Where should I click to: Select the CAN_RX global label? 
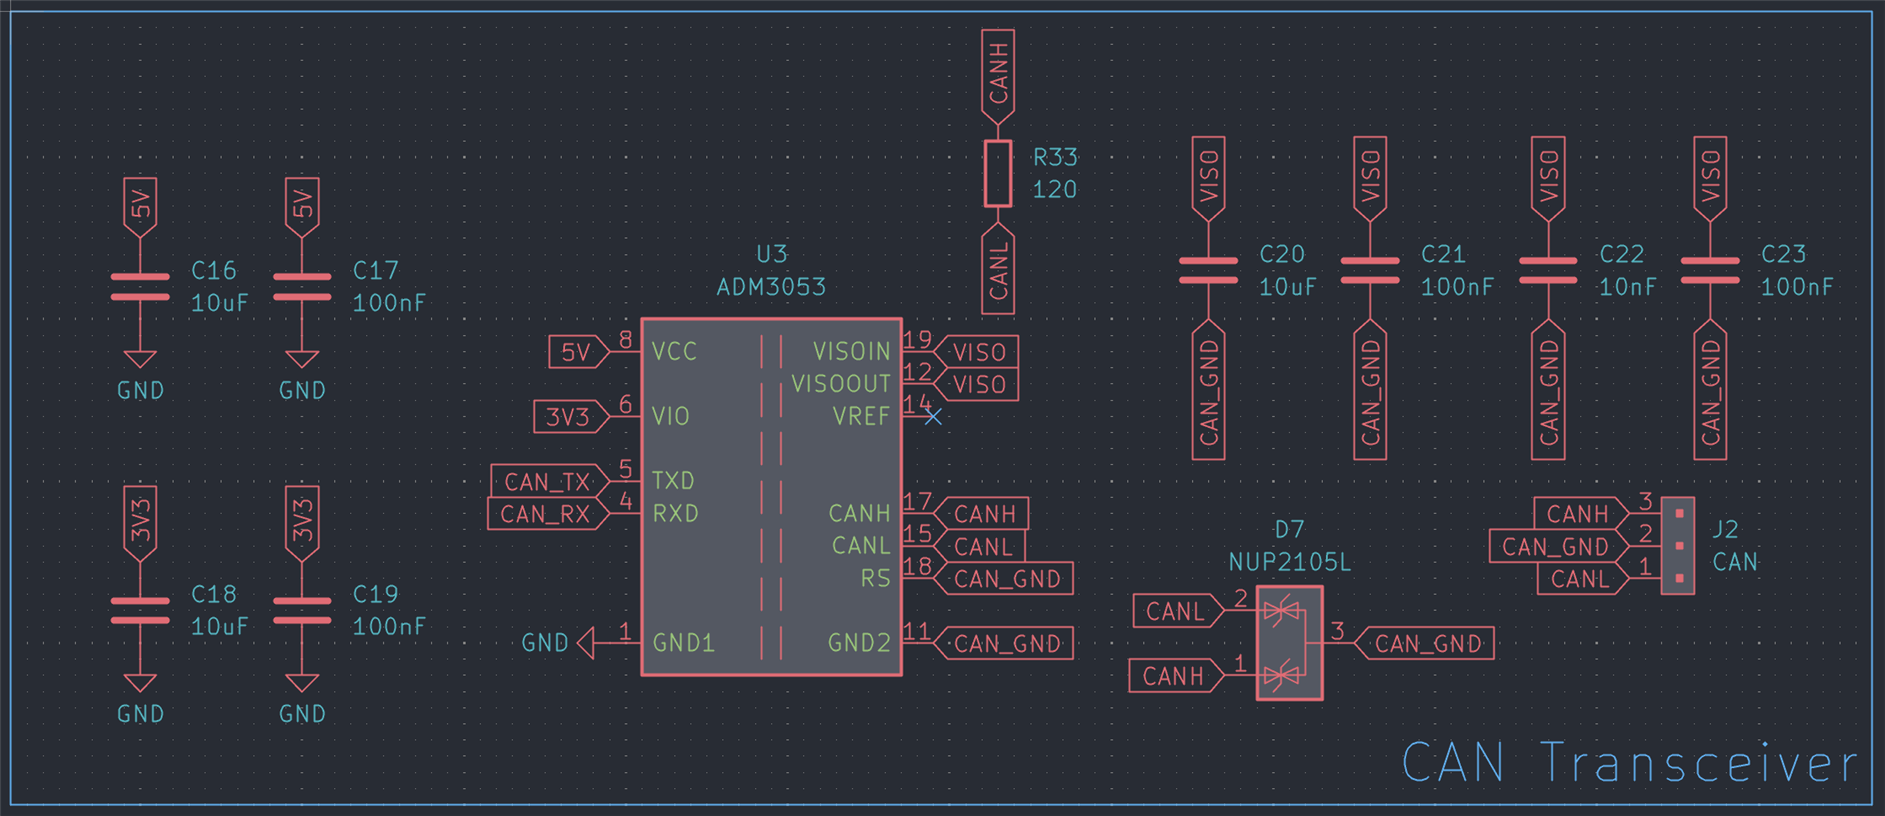pyautogui.click(x=547, y=514)
